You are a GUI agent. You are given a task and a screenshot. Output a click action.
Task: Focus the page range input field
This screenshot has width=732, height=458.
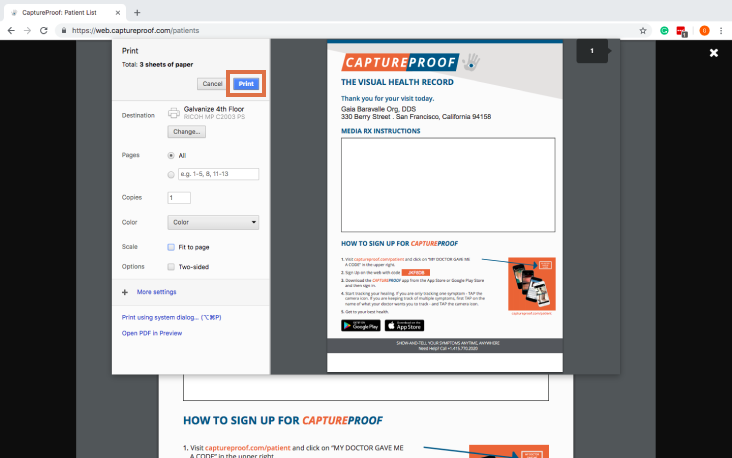tap(218, 174)
